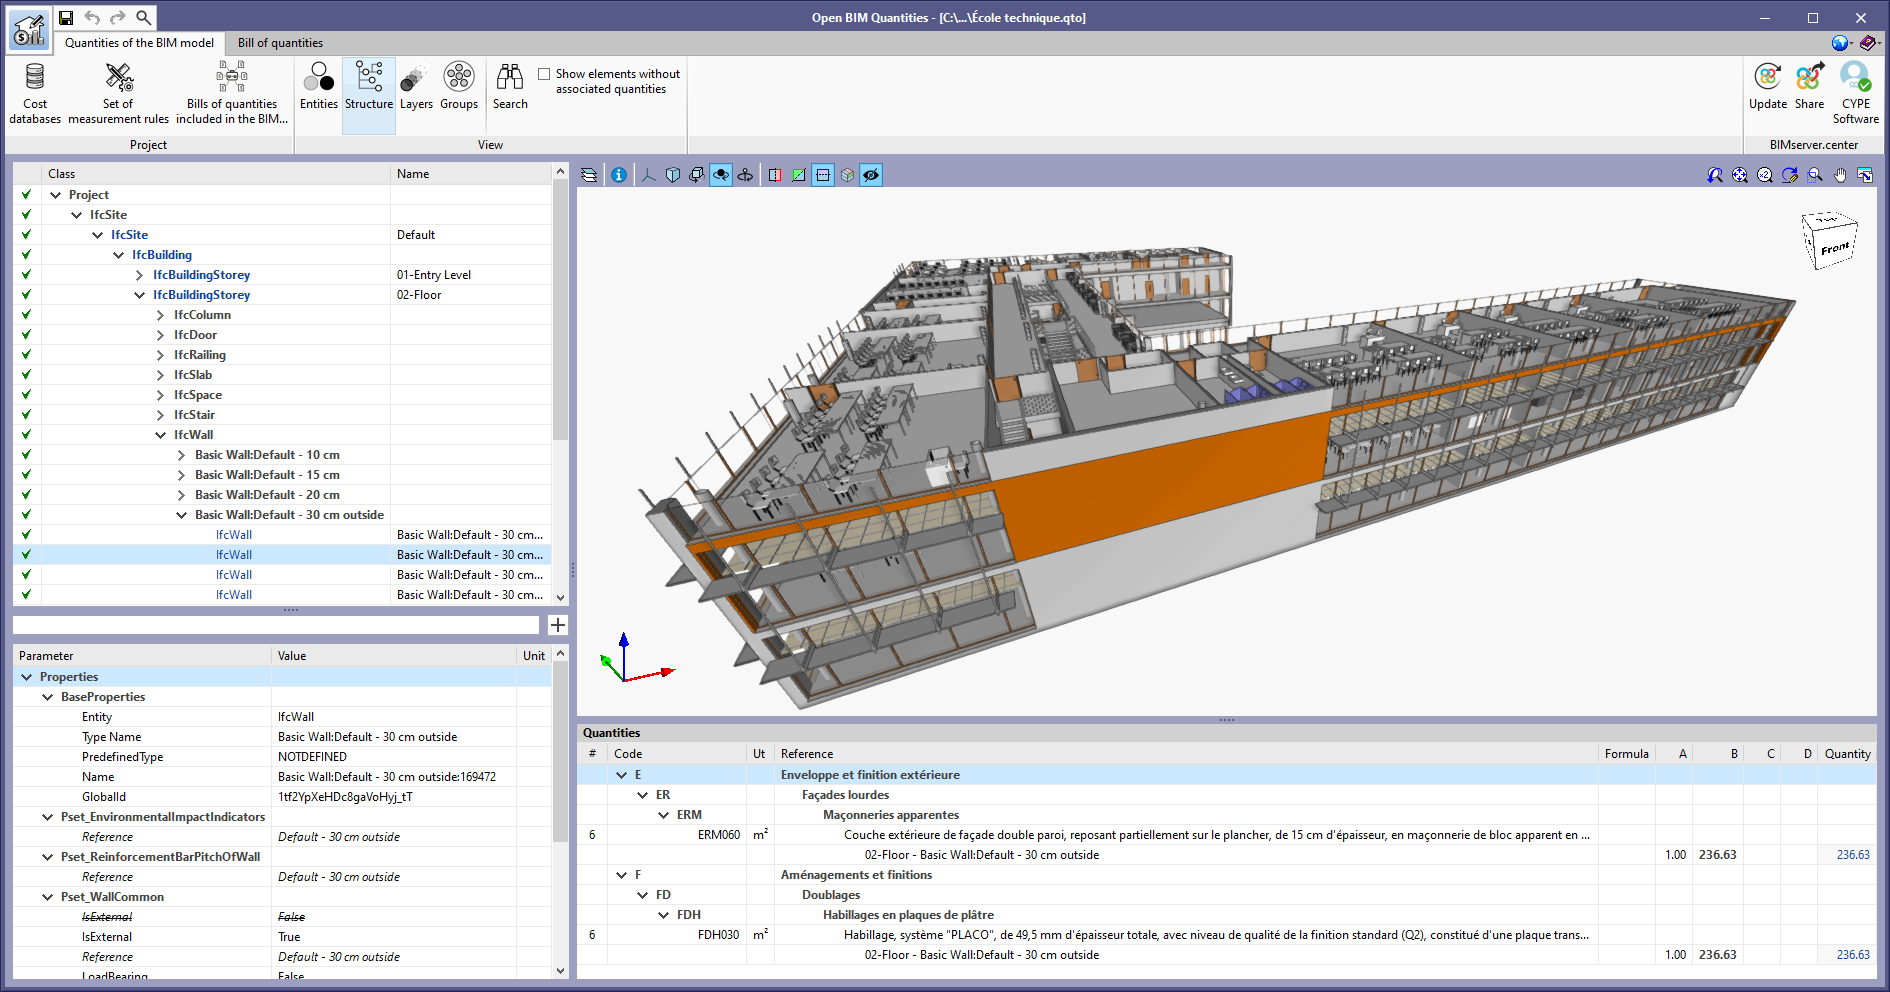Click the plus button beside filter field

[558, 625]
